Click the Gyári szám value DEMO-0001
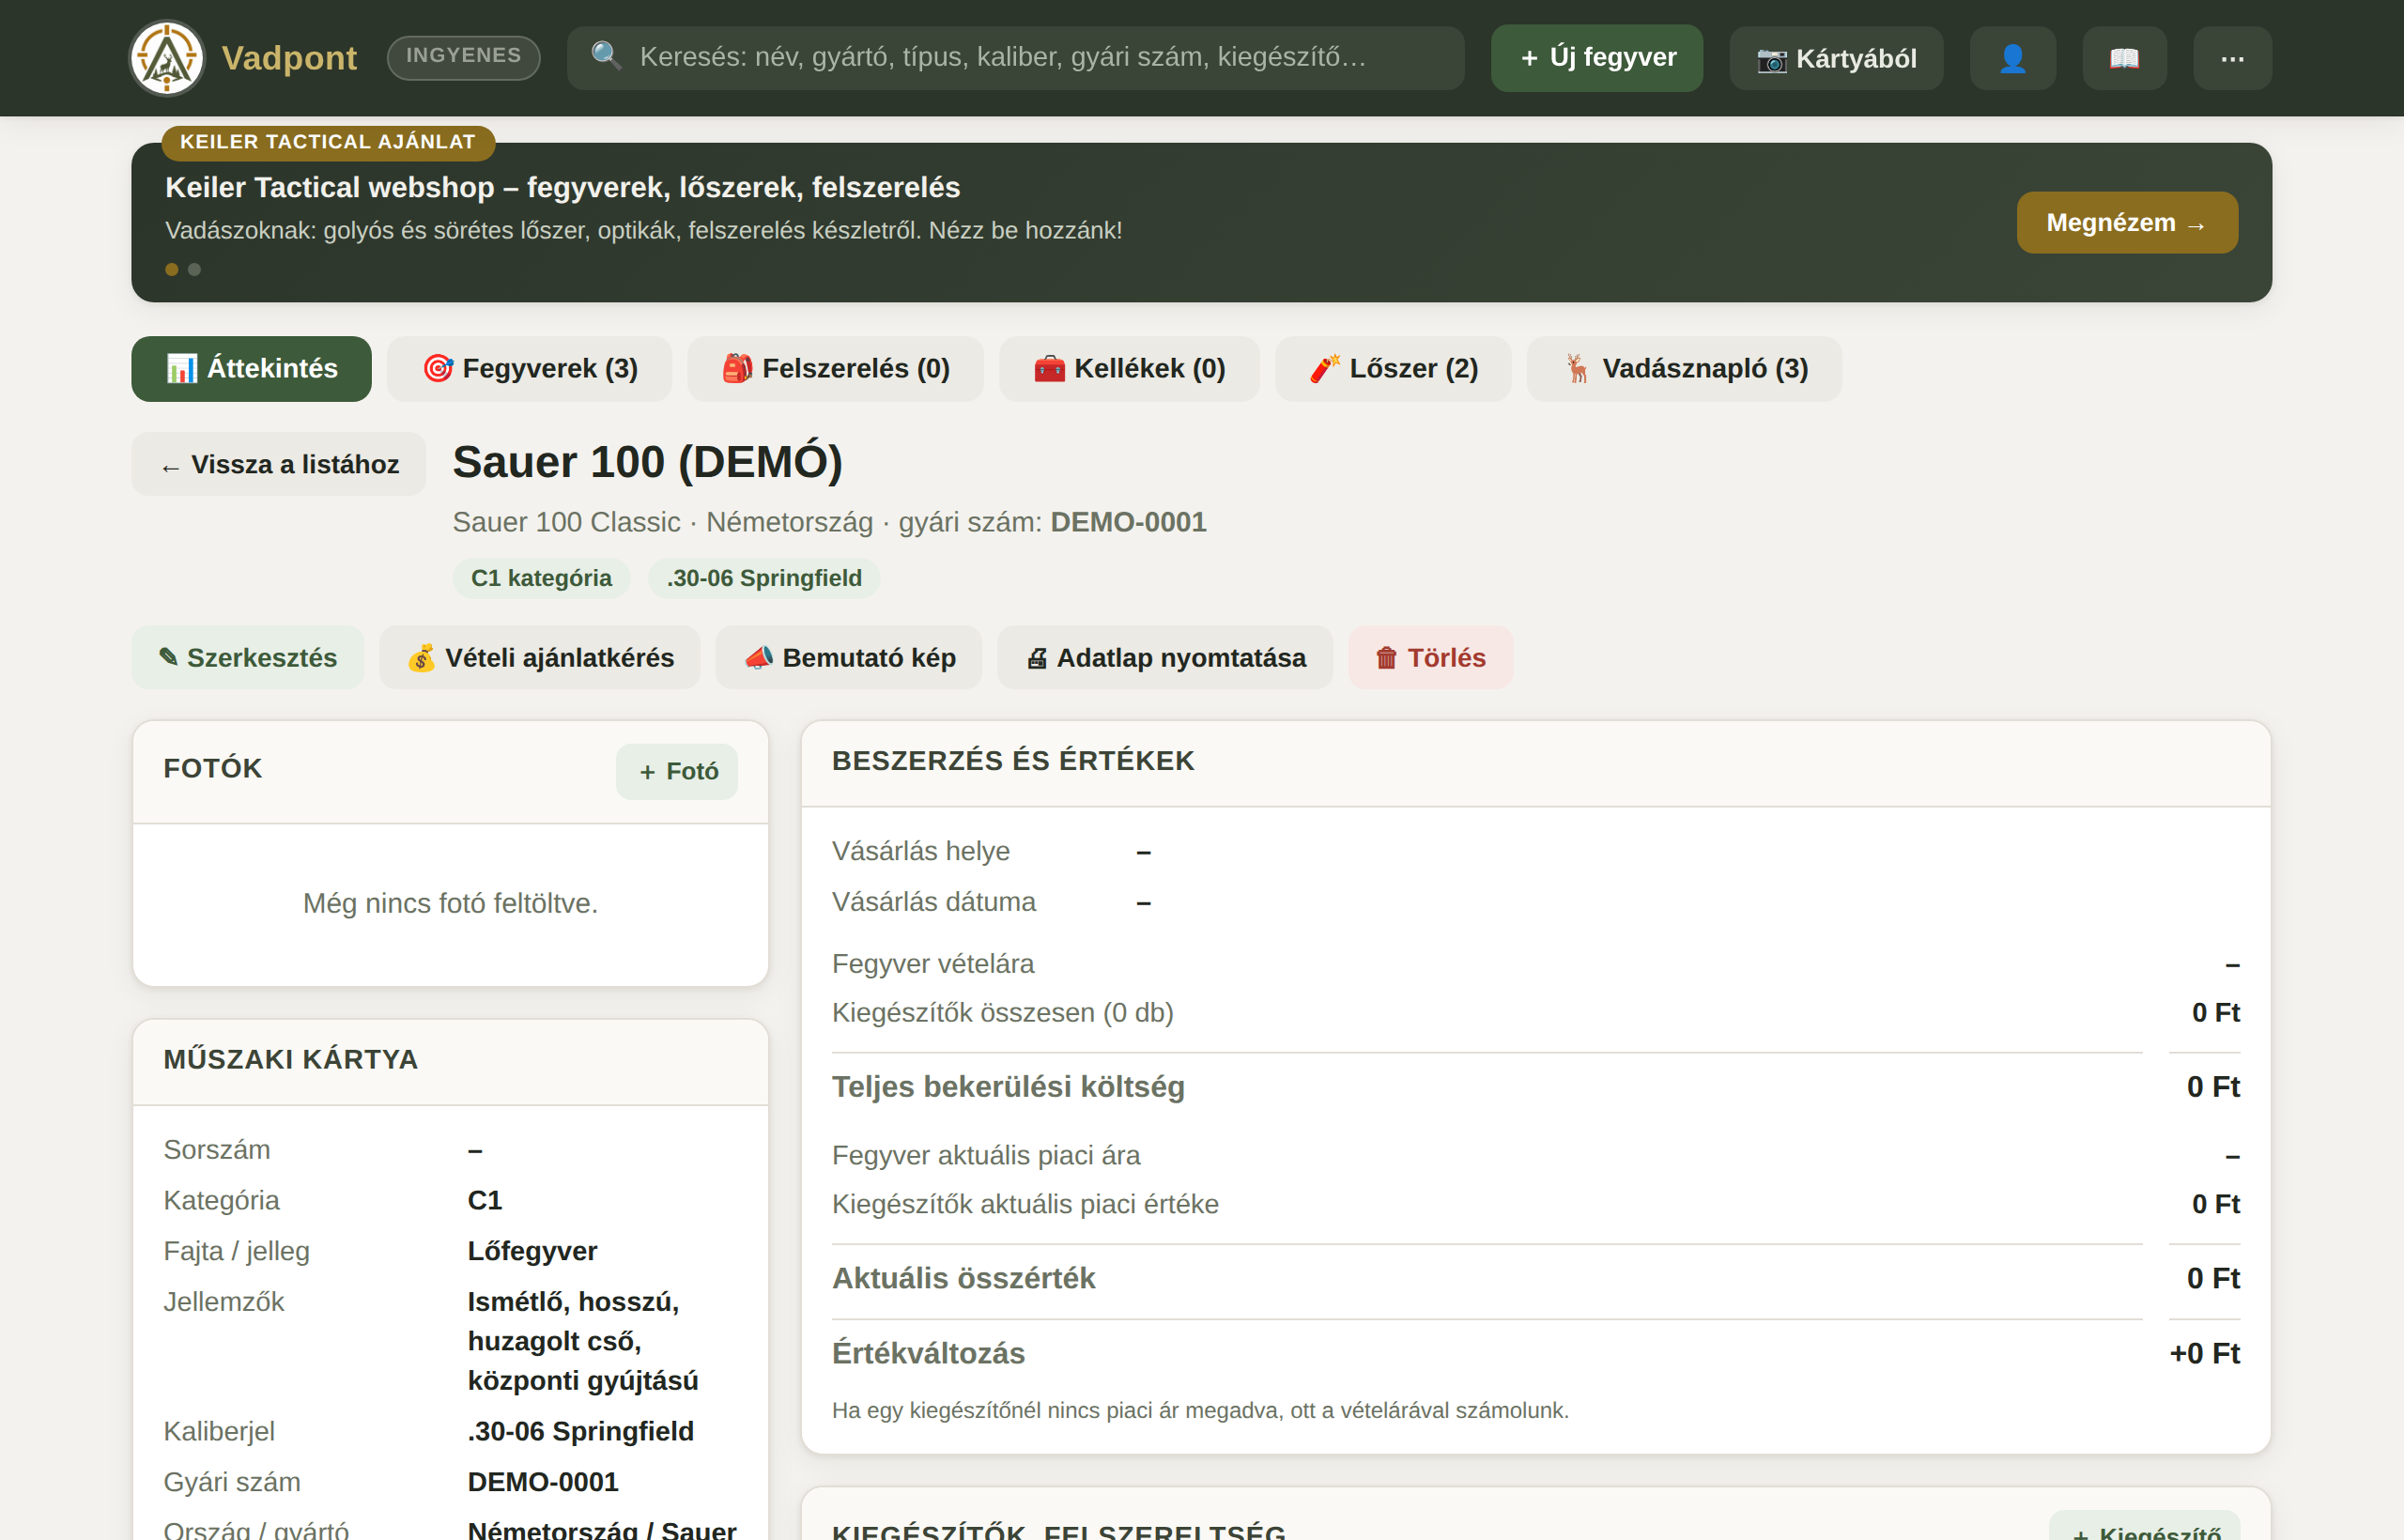The width and height of the screenshot is (2404, 1540). [x=543, y=1482]
